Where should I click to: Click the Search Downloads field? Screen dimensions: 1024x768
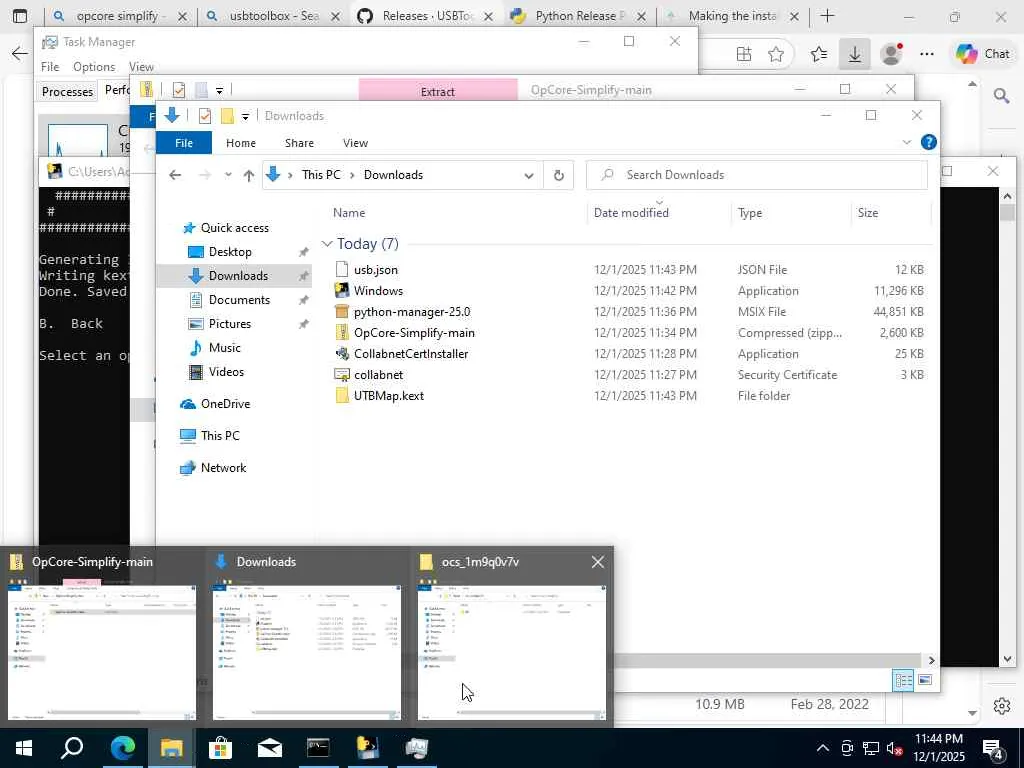[x=756, y=175]
